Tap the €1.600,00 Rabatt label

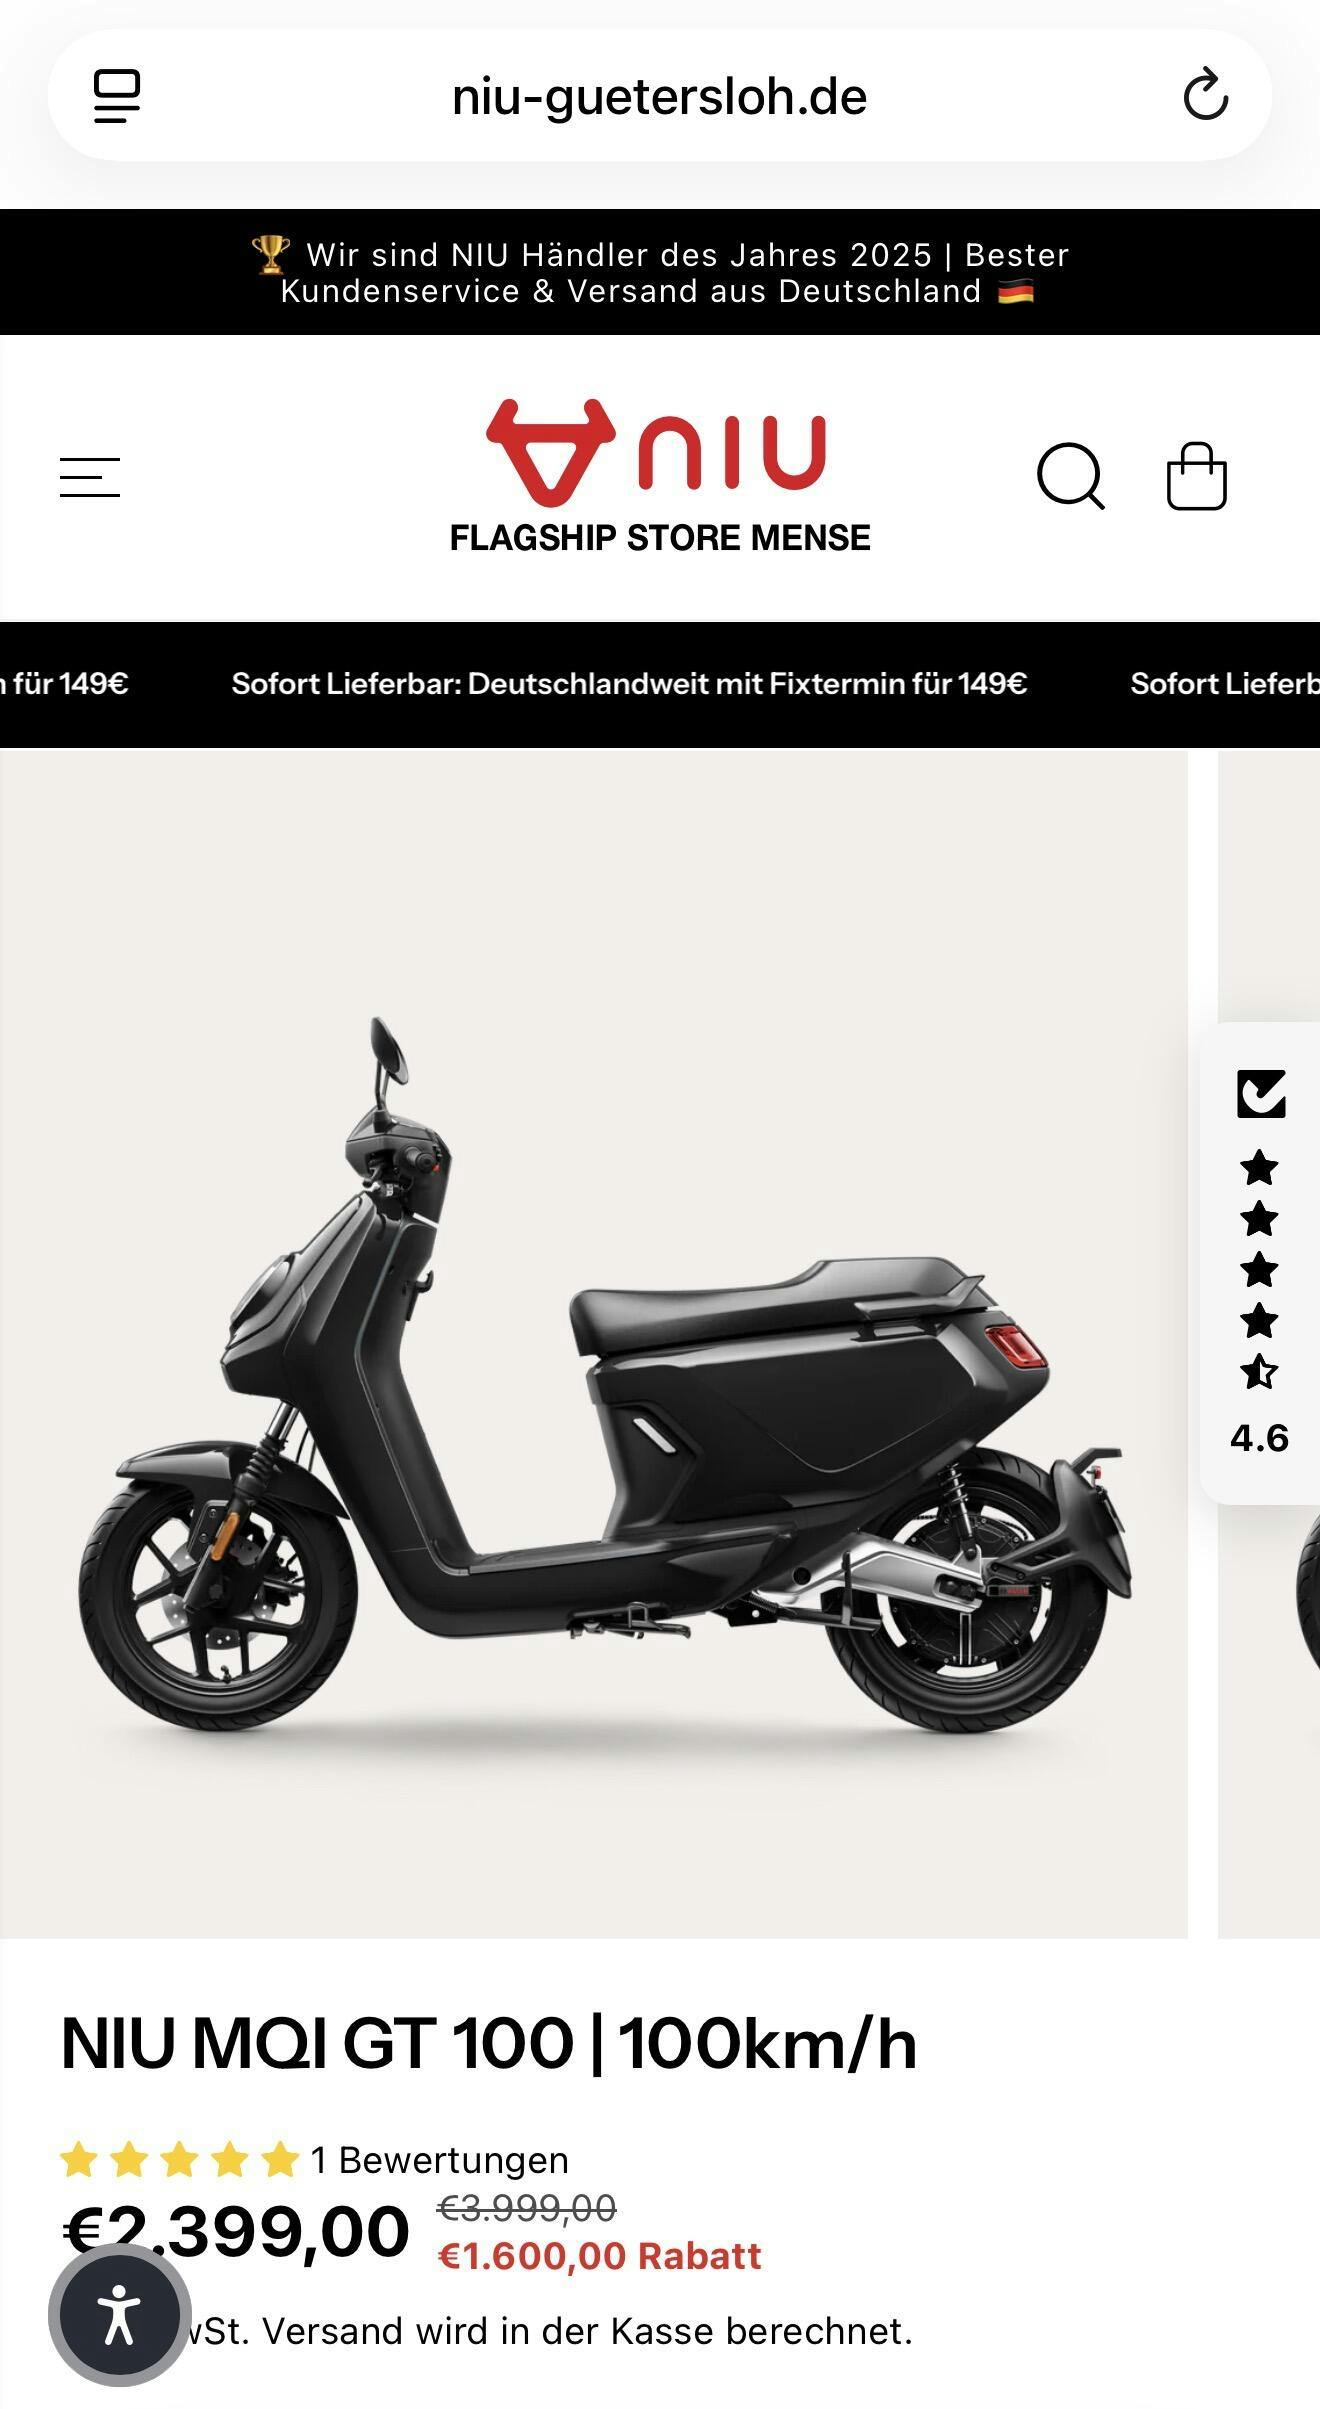[x=600, y=2257]
